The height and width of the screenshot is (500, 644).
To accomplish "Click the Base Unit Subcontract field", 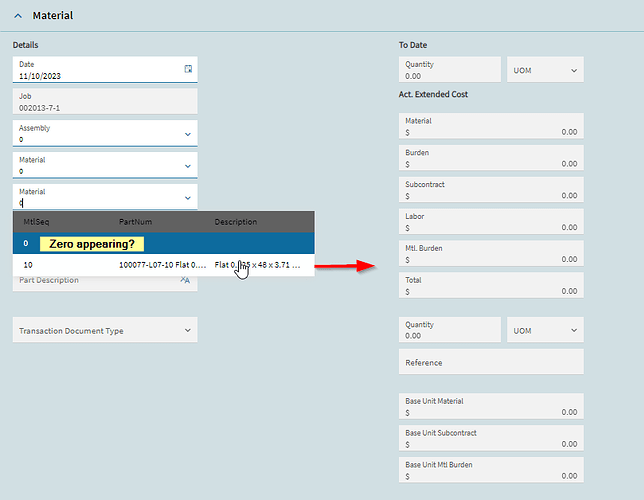I will pos(491,438).
